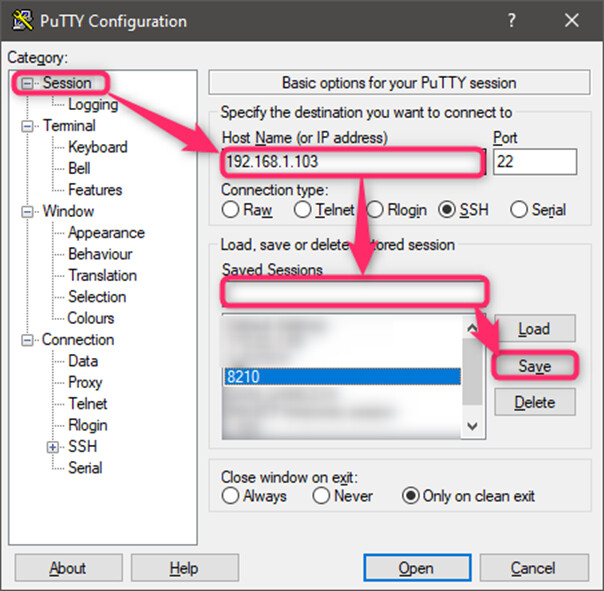
Task: Collapse the Window tree node
Action: click(27, 212)
